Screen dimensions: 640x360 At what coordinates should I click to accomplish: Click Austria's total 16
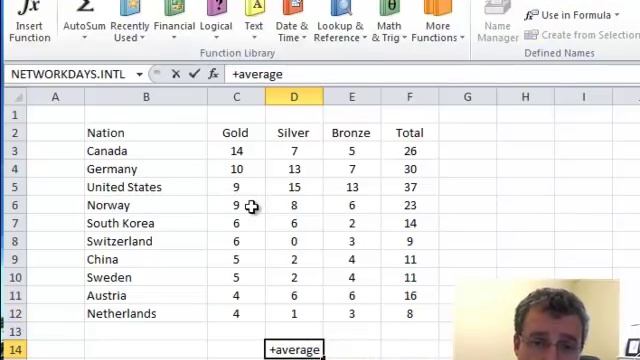[x=410, y=296]
